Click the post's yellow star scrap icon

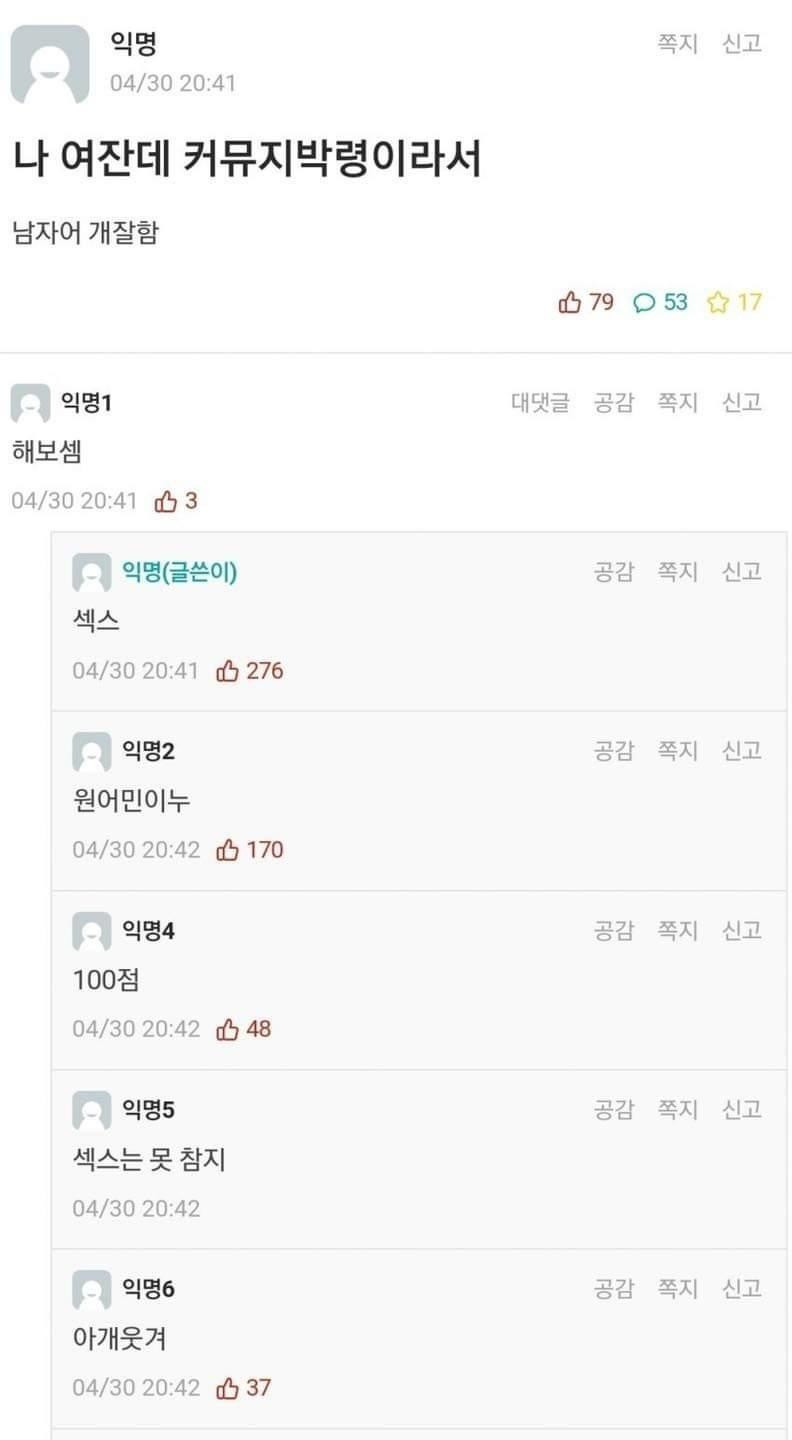tap(718, 302)
